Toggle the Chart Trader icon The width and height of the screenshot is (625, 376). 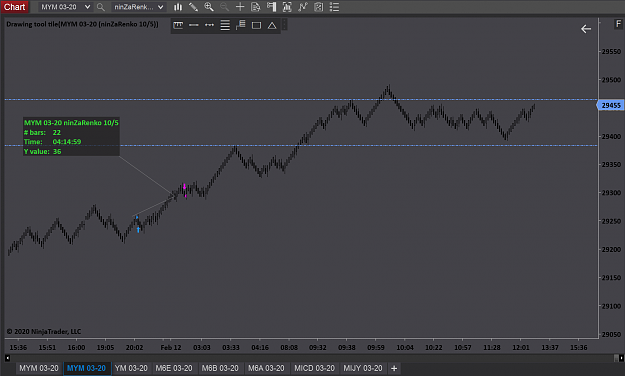pos(271,7)
